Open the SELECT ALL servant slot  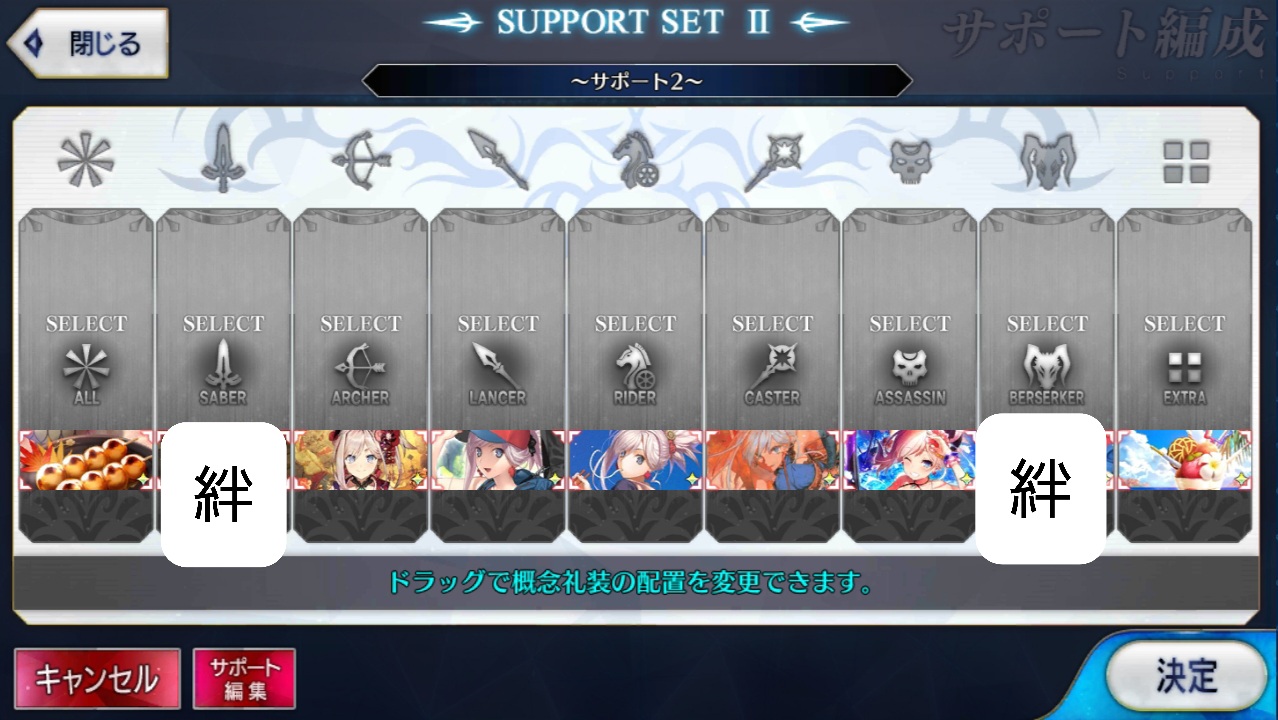86,320
